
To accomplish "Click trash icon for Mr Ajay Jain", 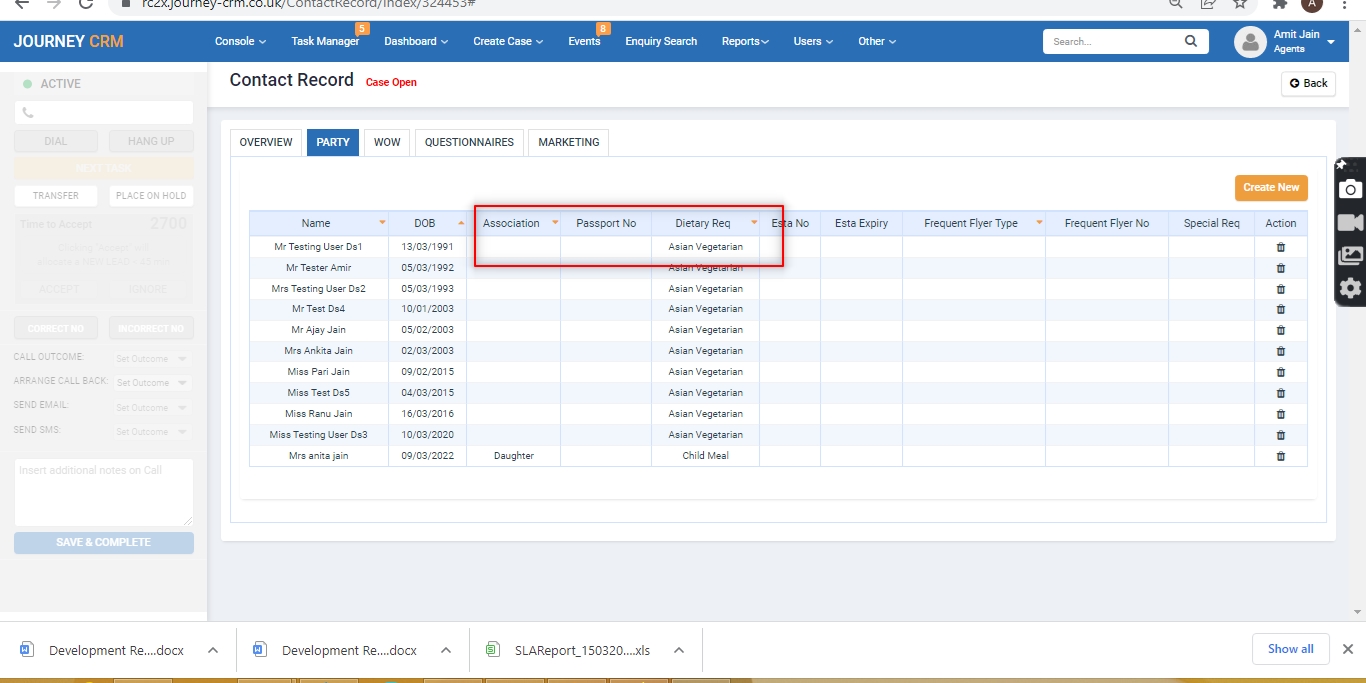I will tap(1280, 330).
